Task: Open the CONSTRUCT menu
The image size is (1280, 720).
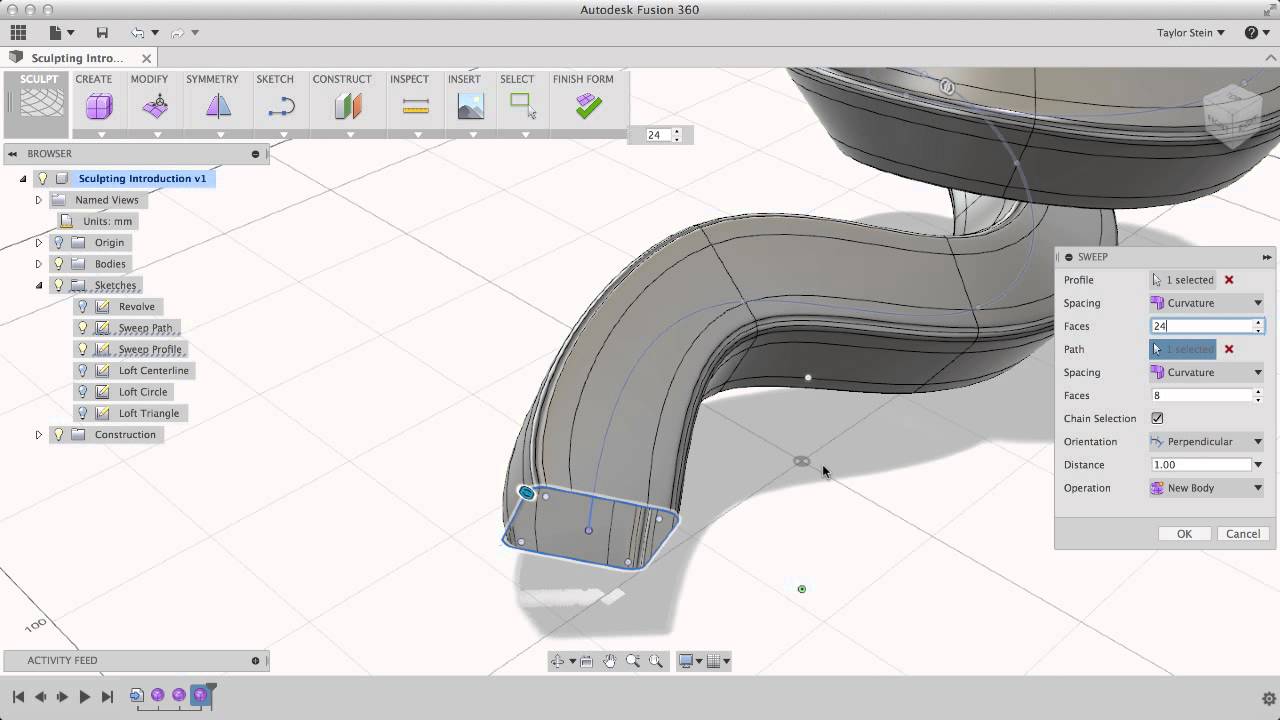Action: tap(342, 79)
